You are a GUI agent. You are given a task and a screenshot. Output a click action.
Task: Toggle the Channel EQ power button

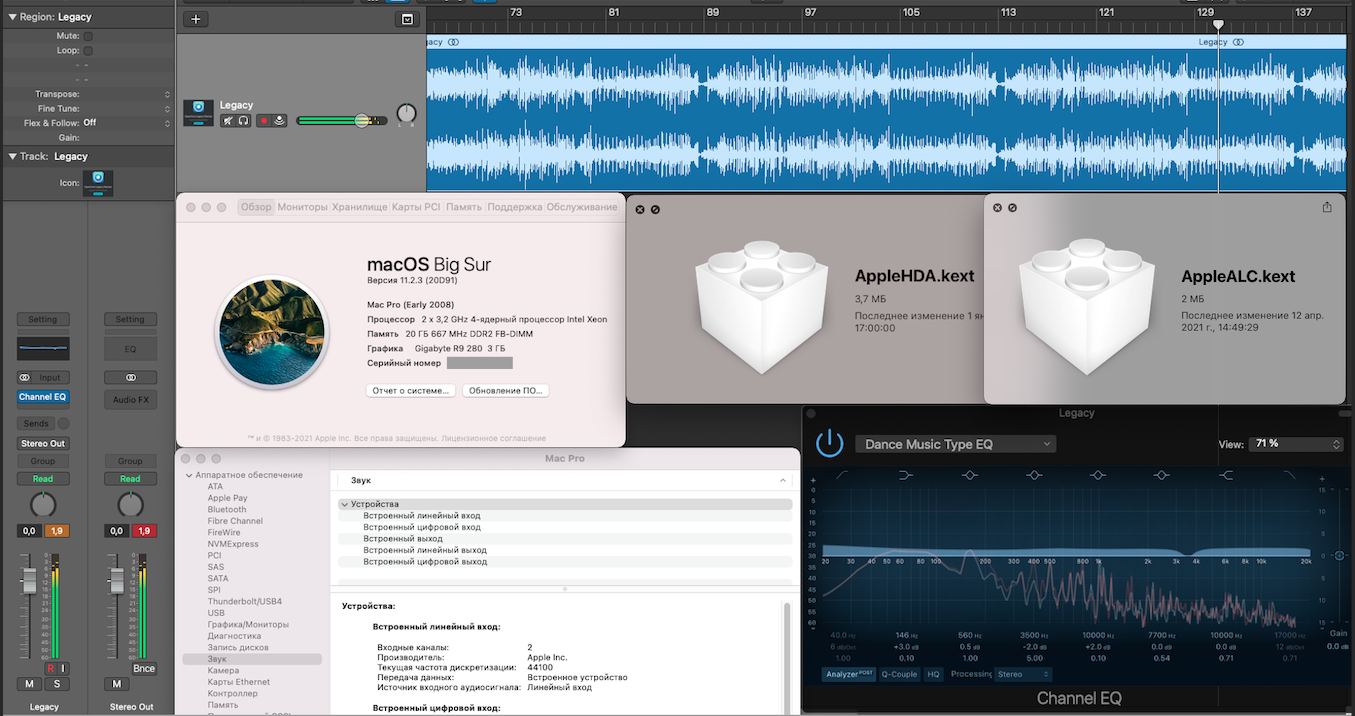829,444
